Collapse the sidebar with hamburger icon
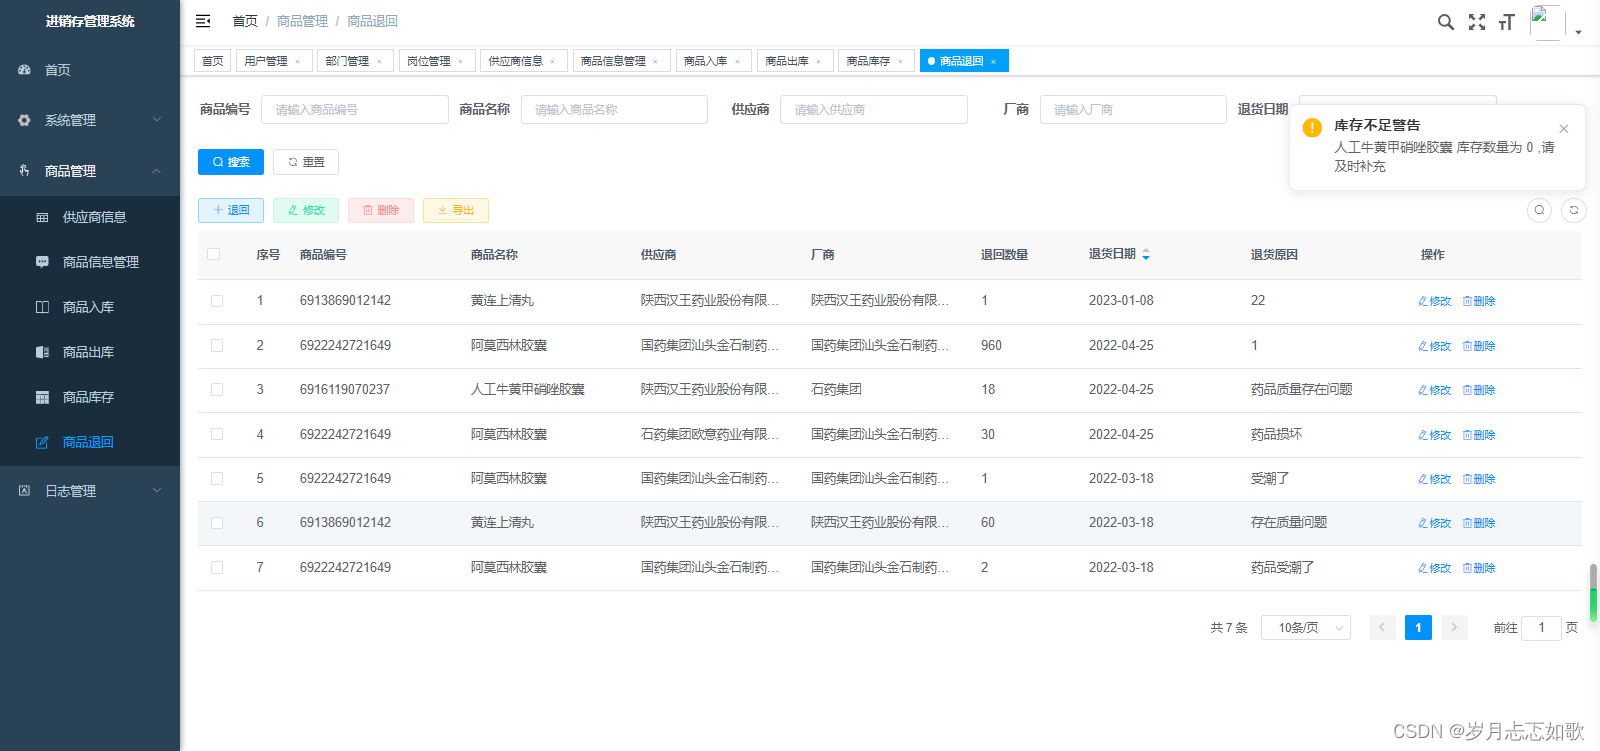 [x=203, y=21]
